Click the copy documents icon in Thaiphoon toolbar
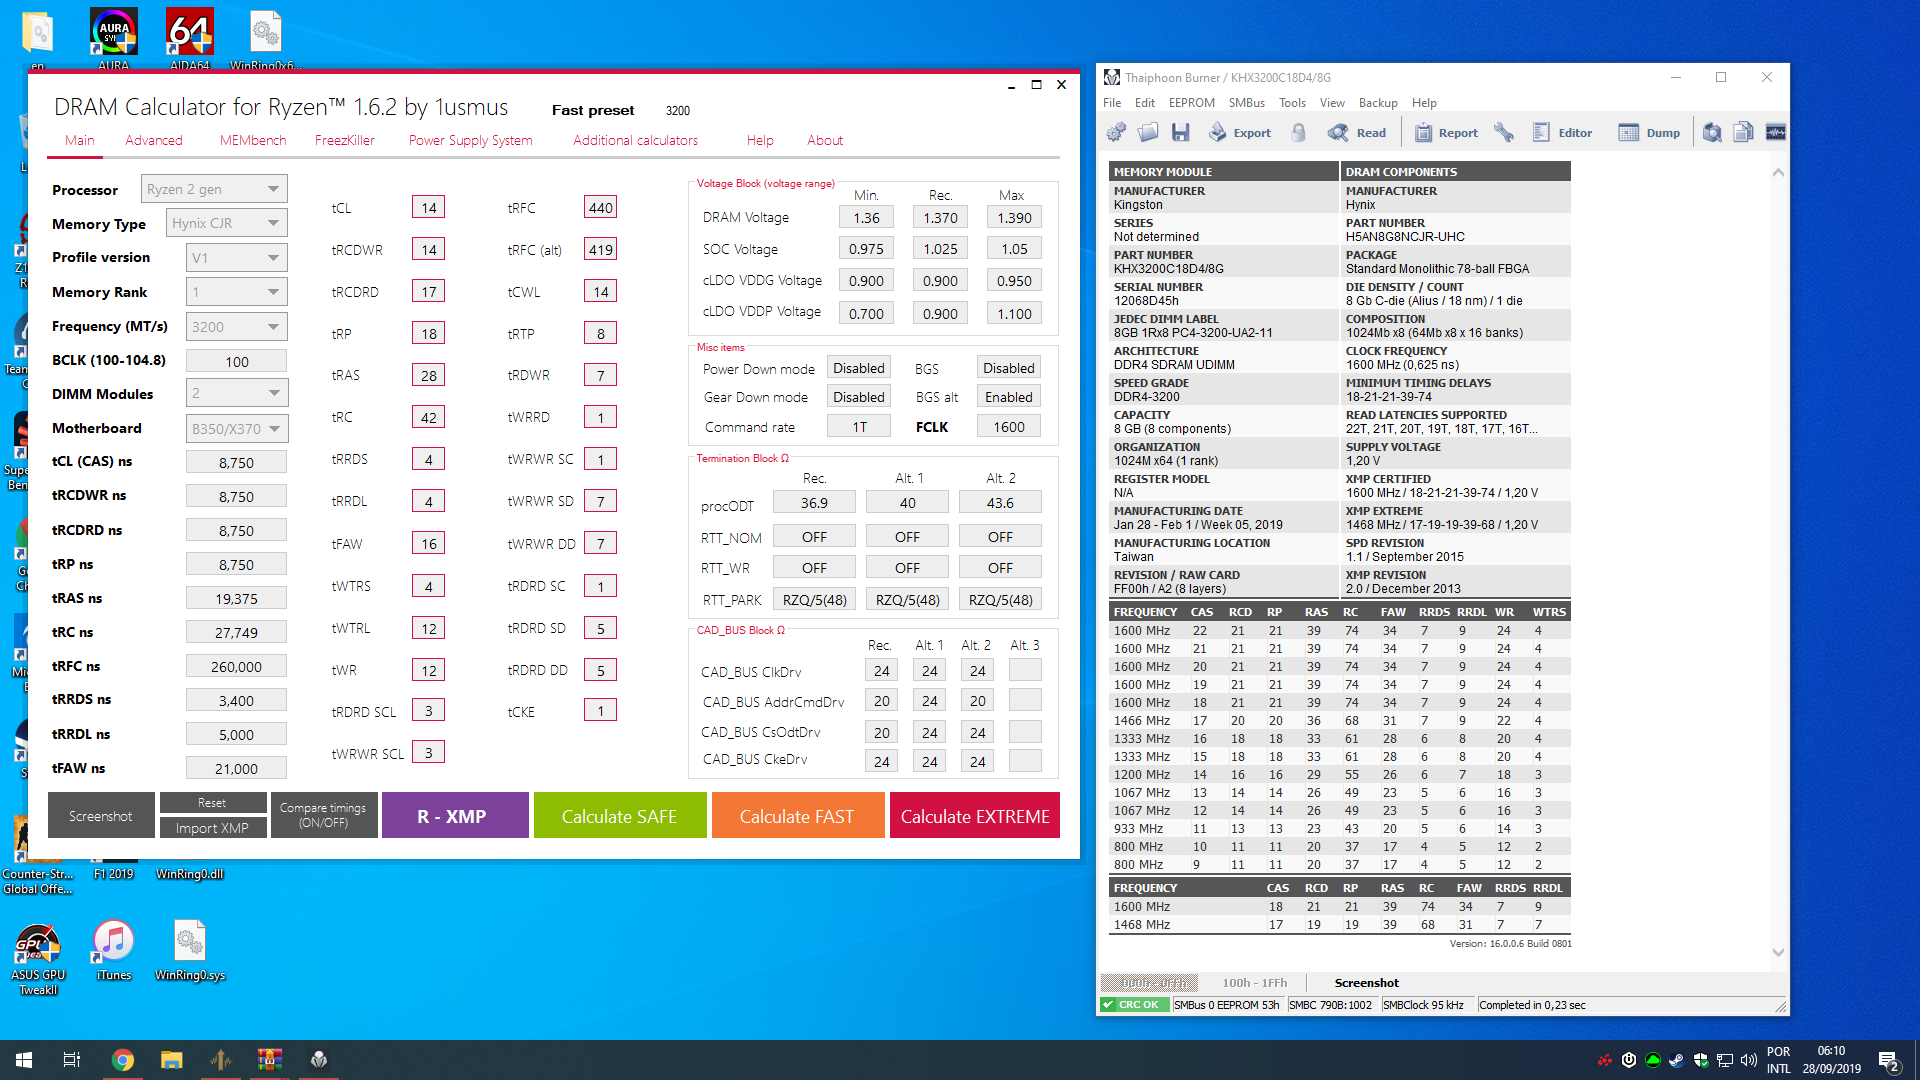 (1744, 132)
